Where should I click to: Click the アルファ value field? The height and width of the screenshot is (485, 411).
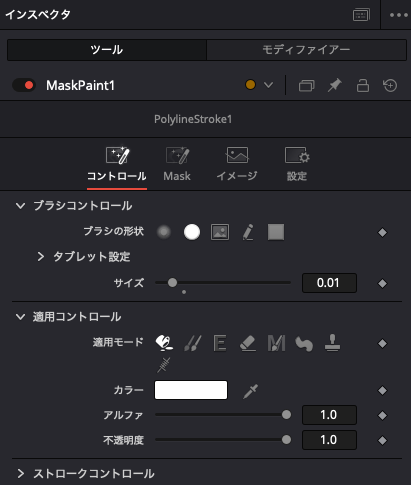pyautogui.click(x=329, y=415)
